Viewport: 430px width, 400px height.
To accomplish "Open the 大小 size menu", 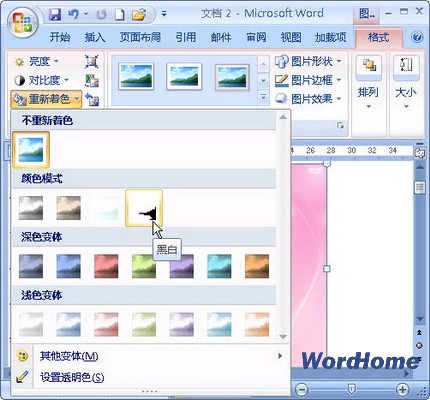I will point(406,83).
